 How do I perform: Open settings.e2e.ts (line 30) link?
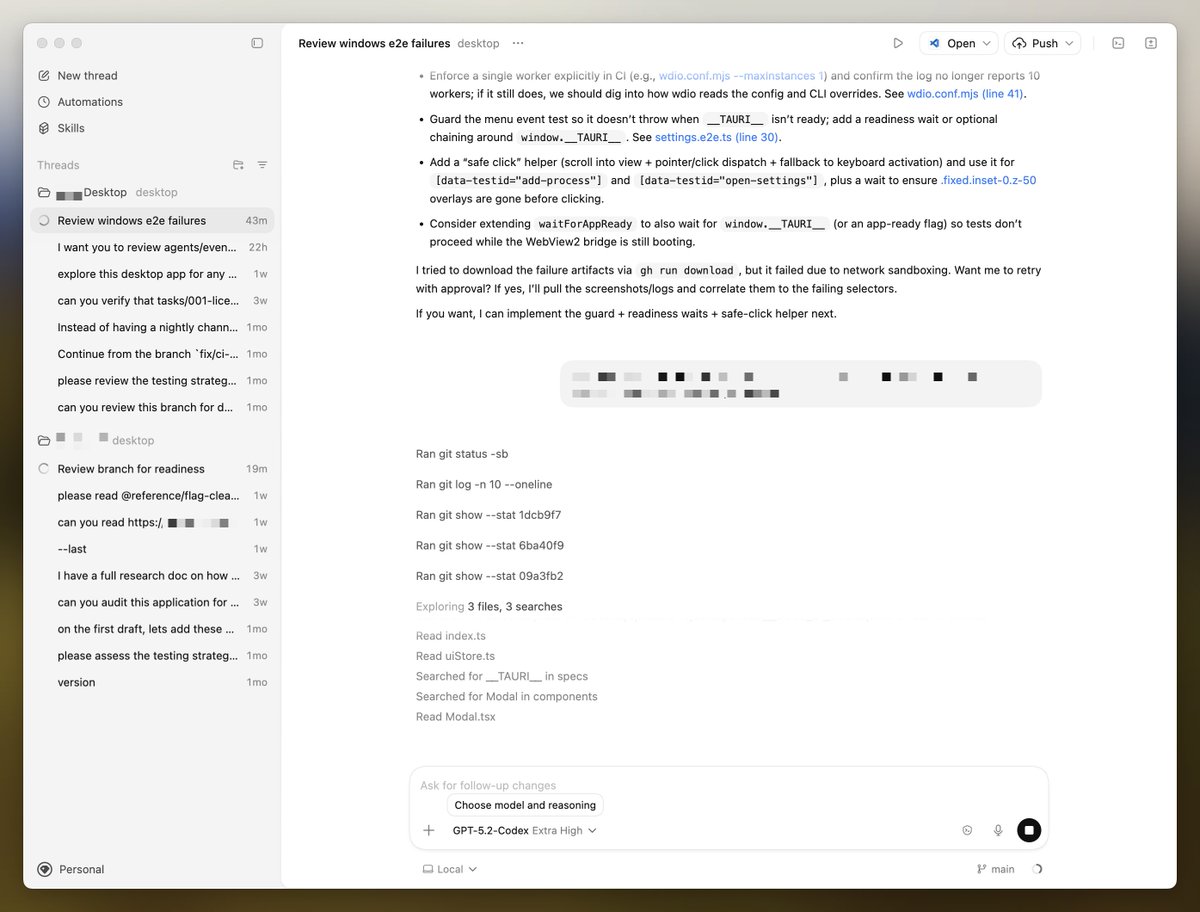[716, 137]
